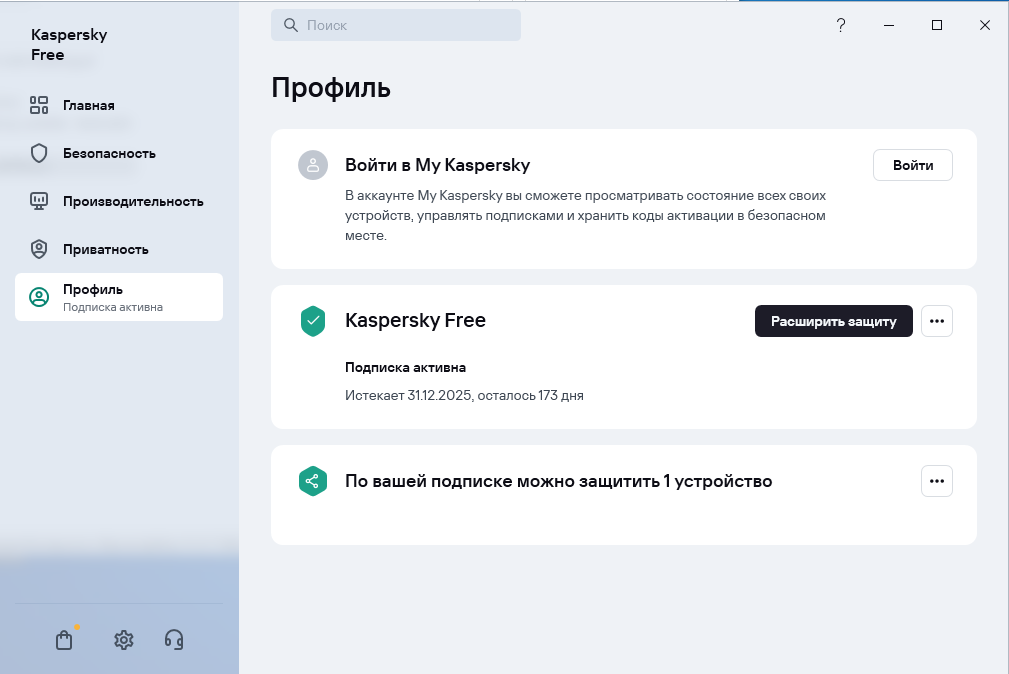The image size is (1009, 674).
Task: Expand the Kaspersky Free three-dots menu
Action: pyautogui.click(x=937, y=321)
